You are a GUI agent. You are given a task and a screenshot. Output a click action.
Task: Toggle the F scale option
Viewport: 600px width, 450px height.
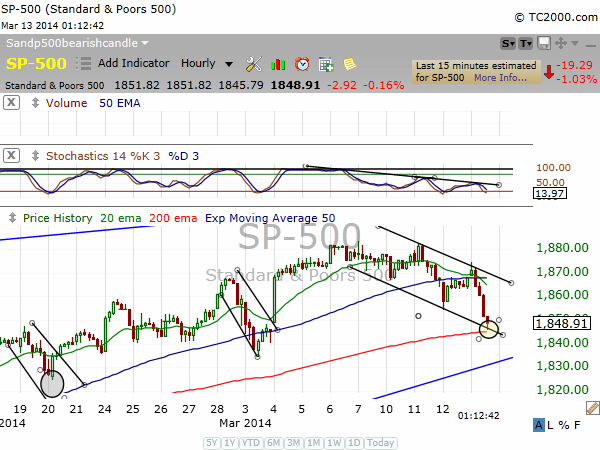click(577, 425)
